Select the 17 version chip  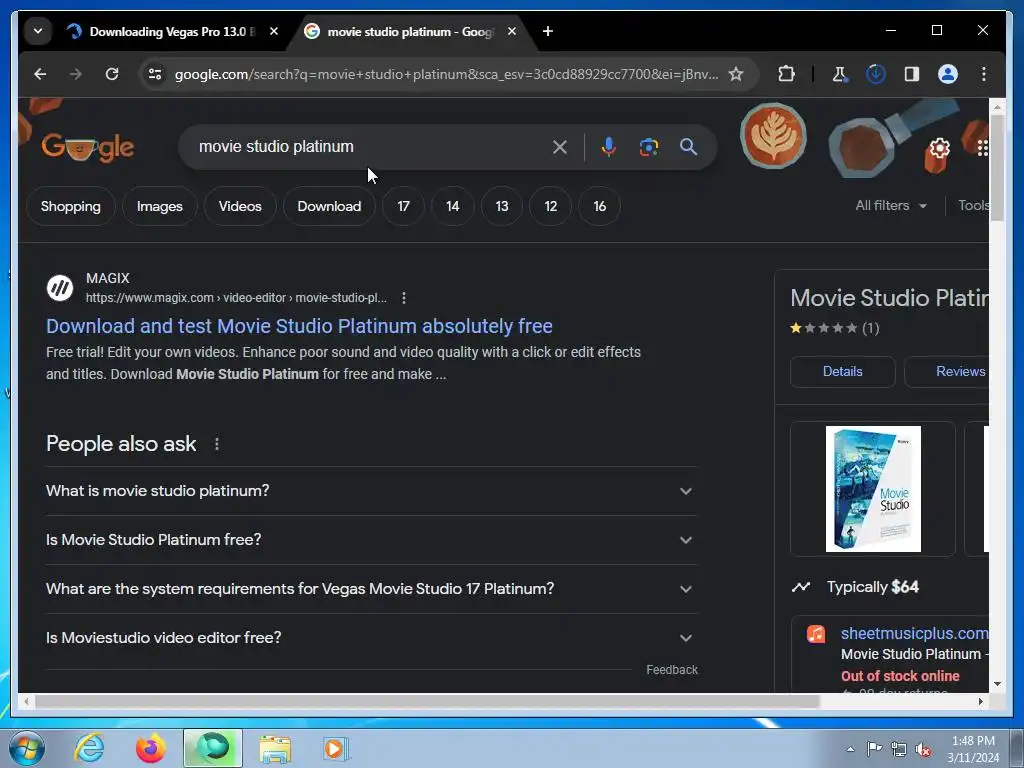point(404,206)
